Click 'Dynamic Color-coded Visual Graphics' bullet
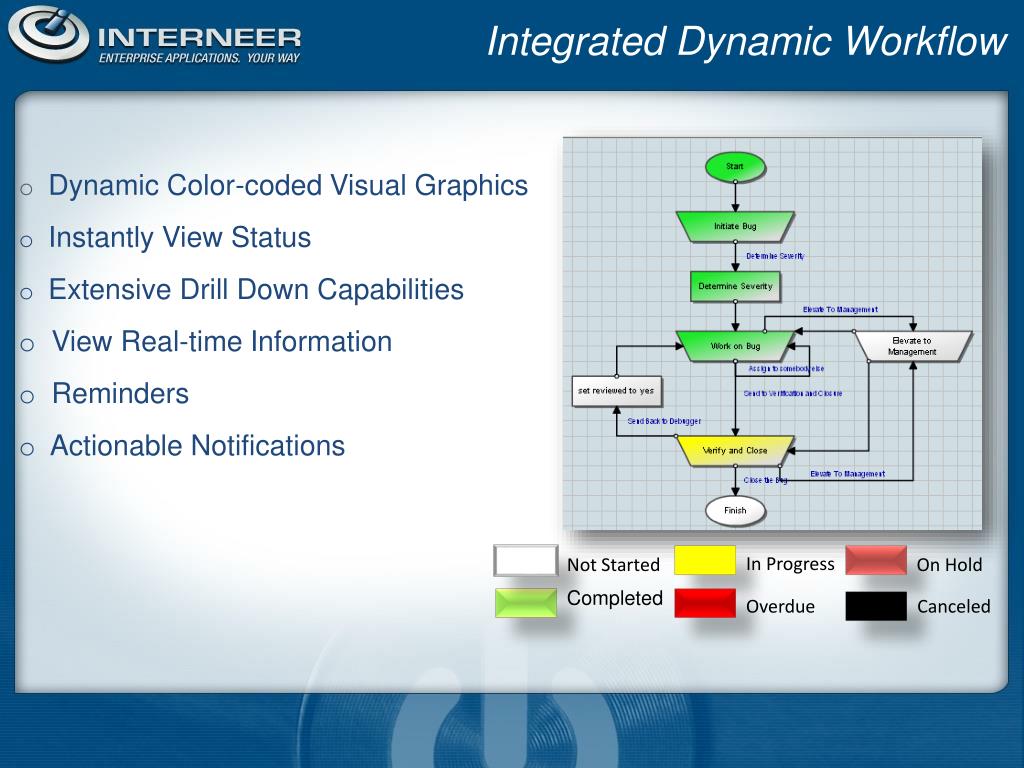Screen dimensions: 1024x768 (288, 185)
